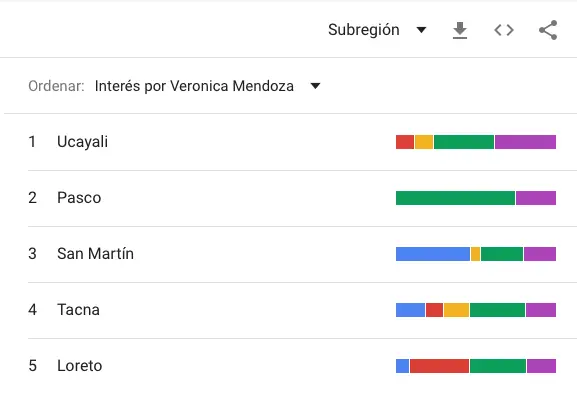Viewport: 577px width, 394px height.
Task: Select the Ucayali region row
Action: coord(292,142)
